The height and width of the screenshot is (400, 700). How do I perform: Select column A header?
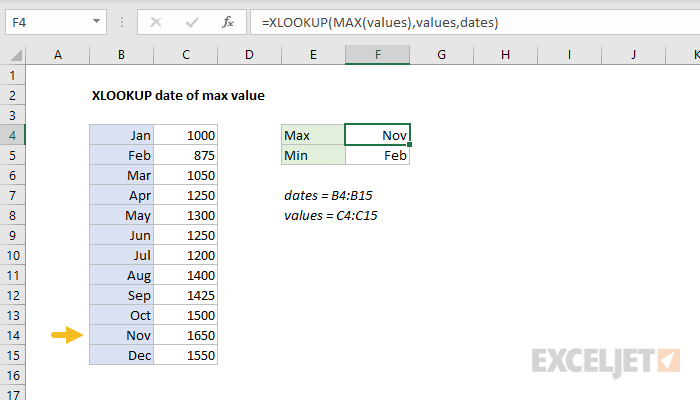pos(58,55)
